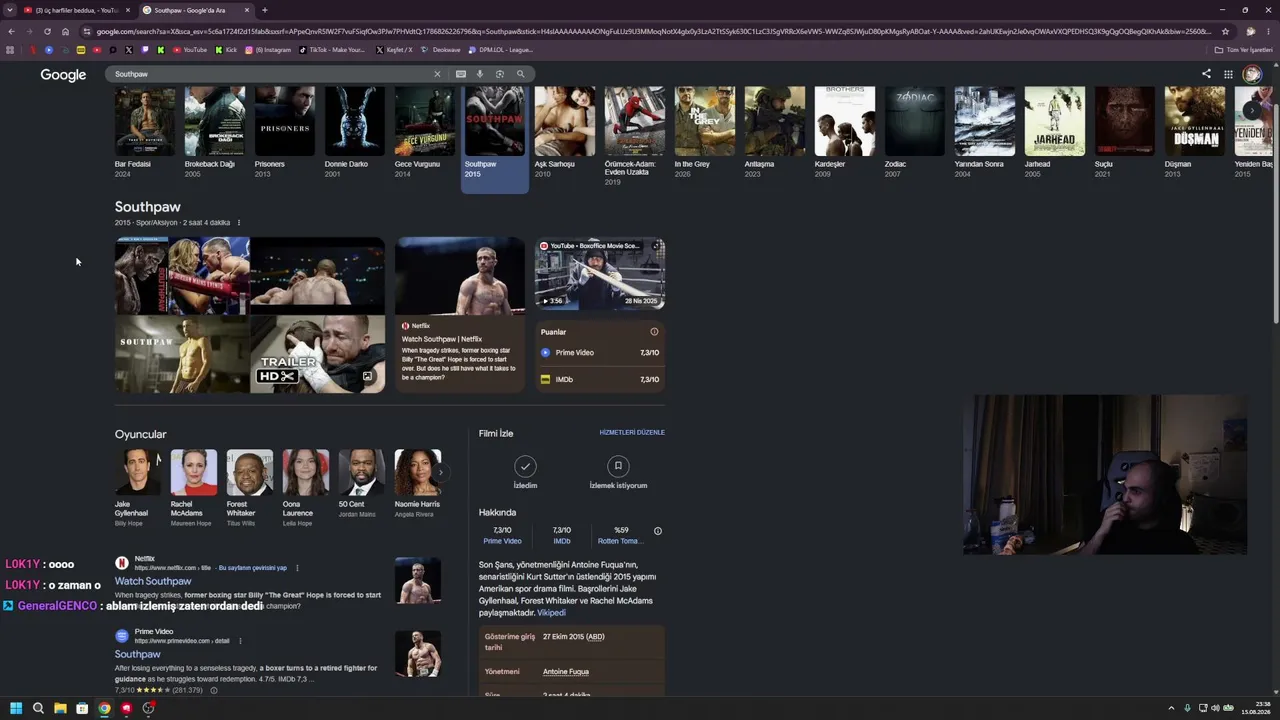Select the Zodiac movie poster

pyautogui.click(x=915, y=121)
